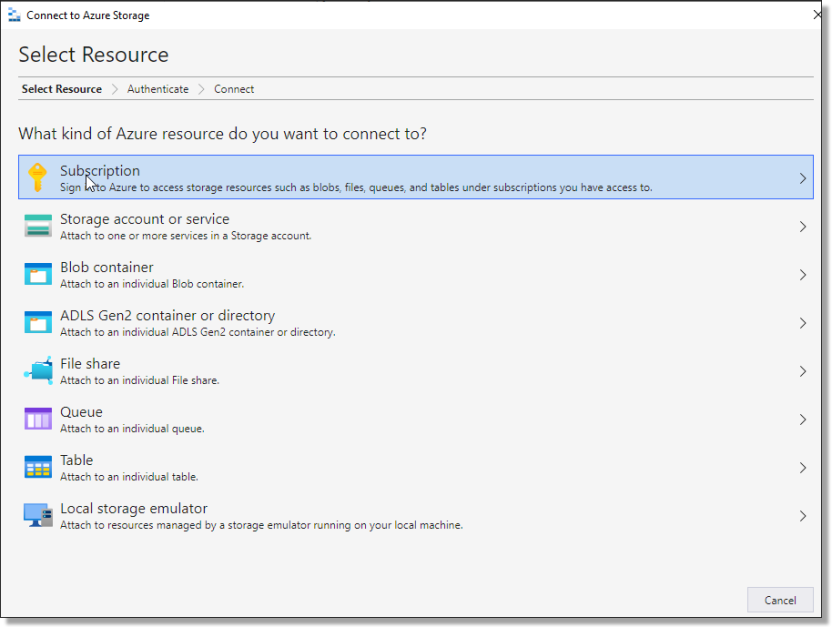Image resolution: width=832 pixels, height=627 pixels.
Task: Select the Select Resource breadcrumb step
Action: (61, 89)
